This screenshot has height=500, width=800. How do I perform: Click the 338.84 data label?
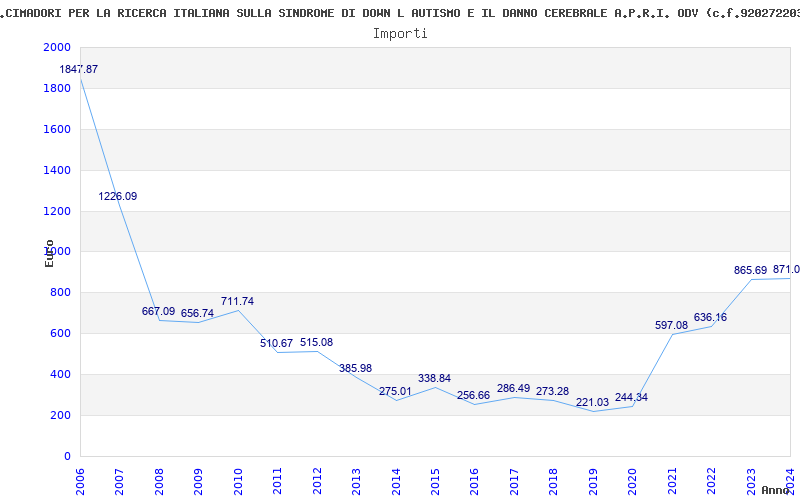pyautogui.click(x=434, y=379)
